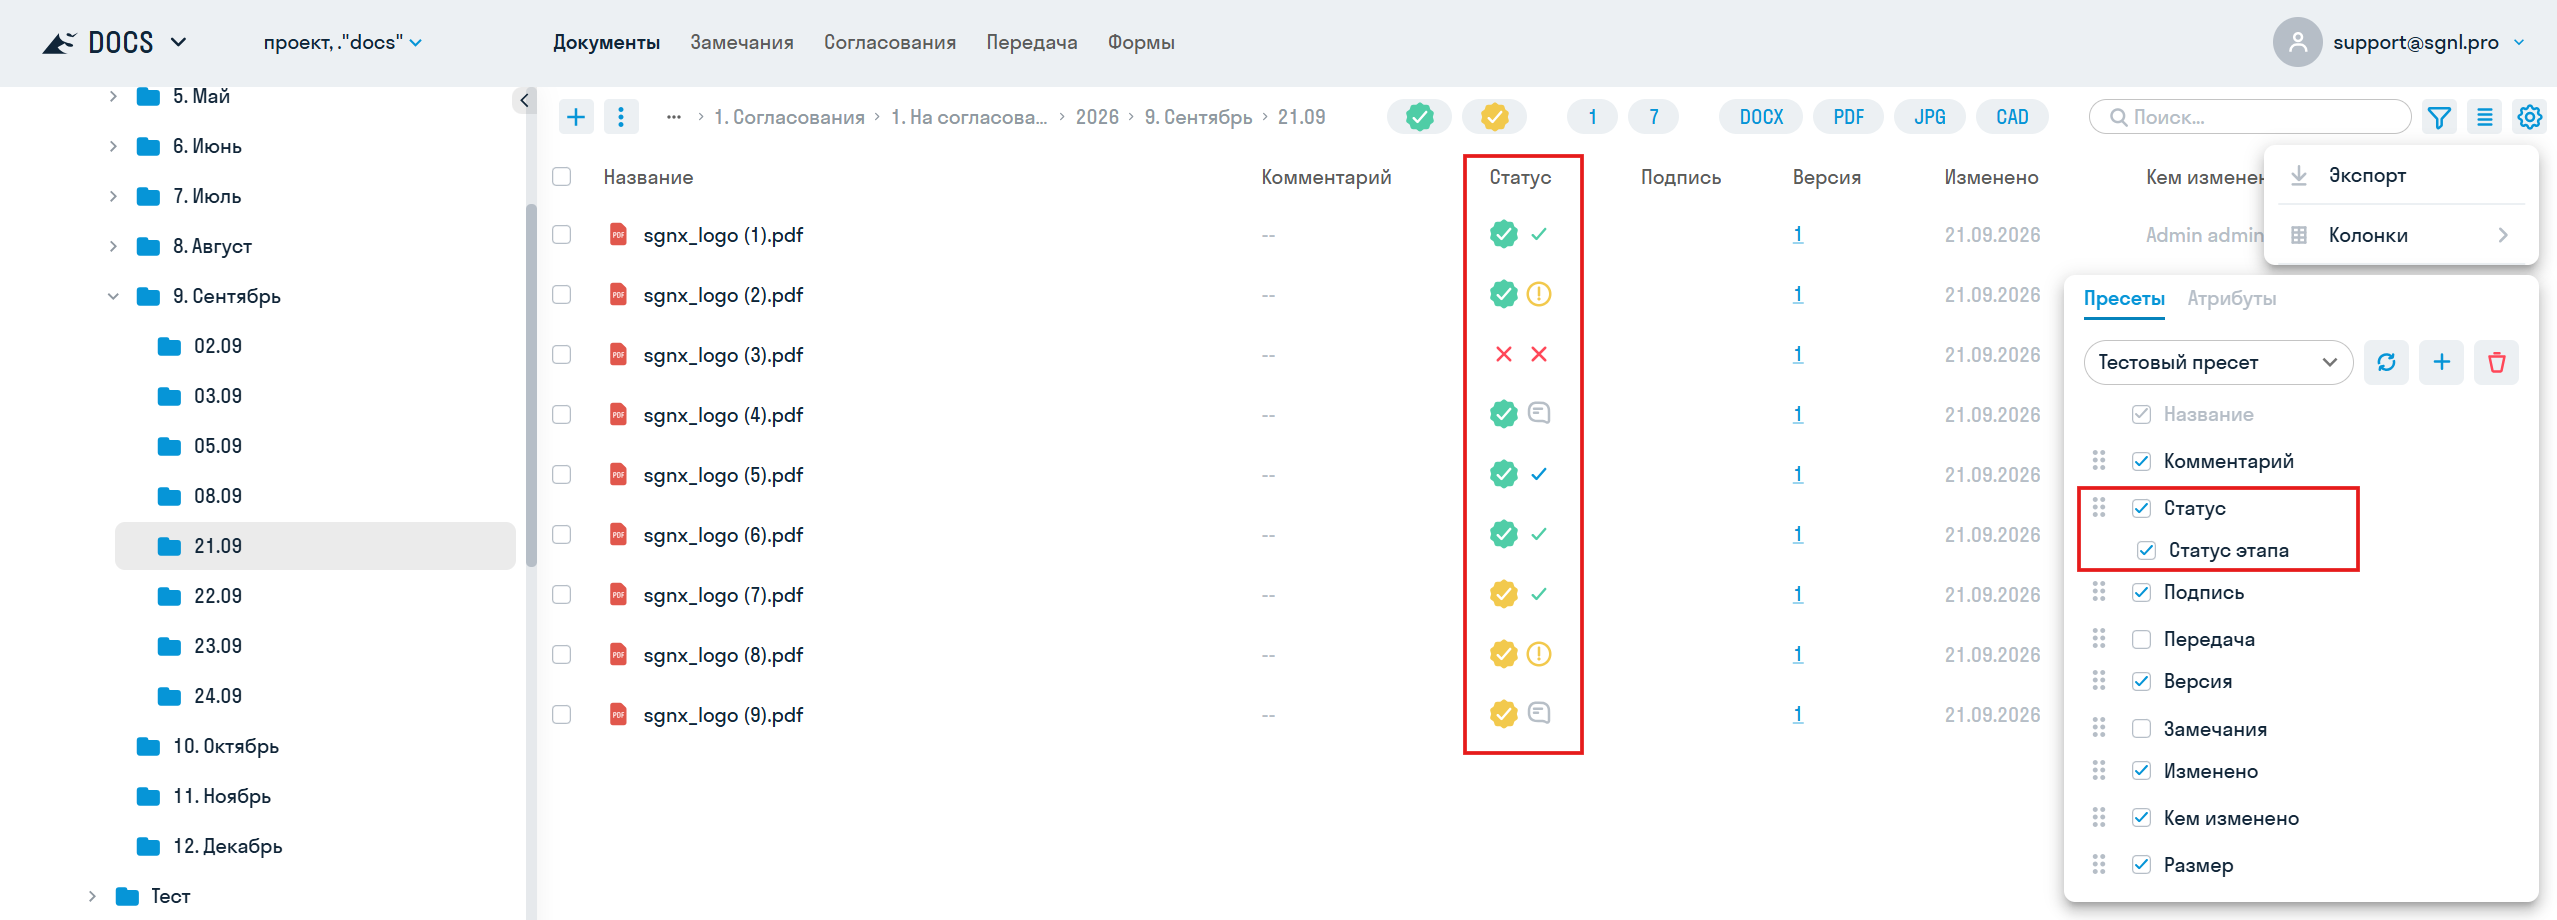Viewport: 2557px width, 920px height.
Task: Expand the Тест folder
Action: pos(92,896)
